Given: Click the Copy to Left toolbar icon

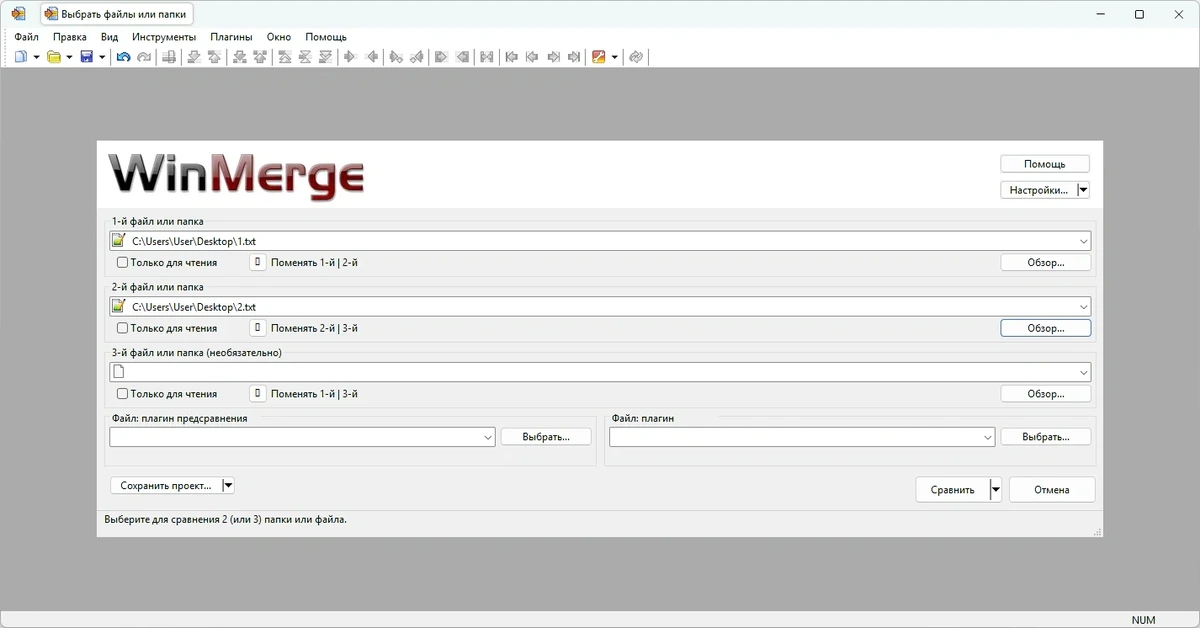Looking at the screenshot, I should [x=372, y=57].
